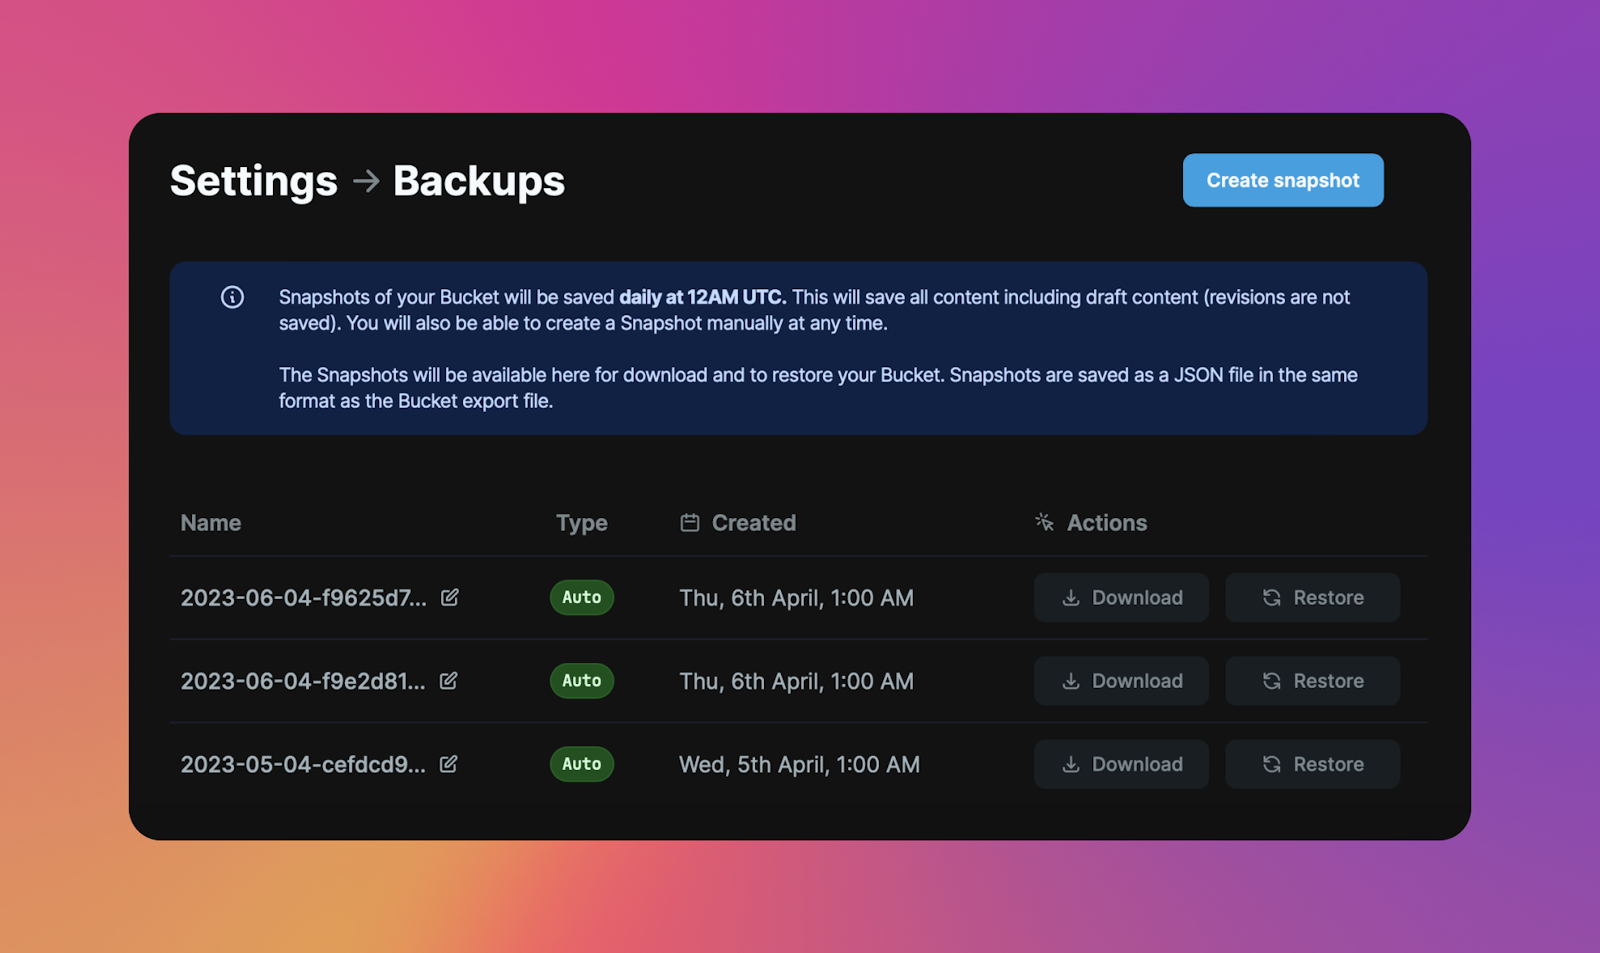Screen dimensions: 1600x953
Task: Click the Auto badge on the cefdcd9 row
Action: 582,764
